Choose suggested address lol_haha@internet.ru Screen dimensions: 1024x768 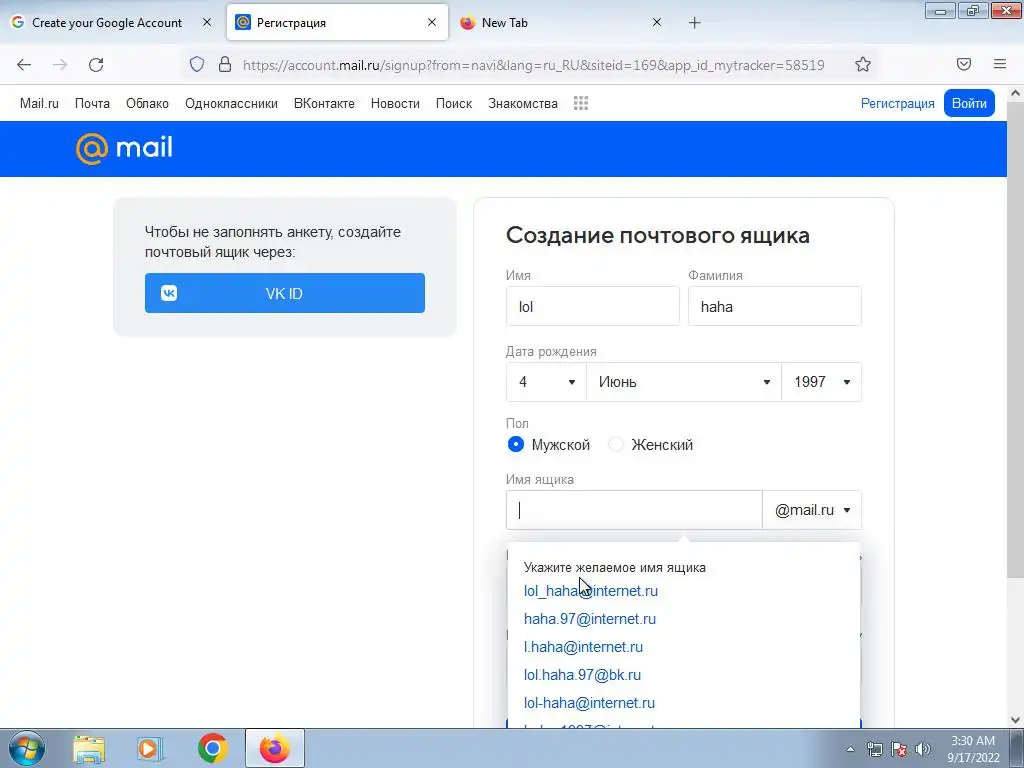pyautogui.click(x=591, y=591)
